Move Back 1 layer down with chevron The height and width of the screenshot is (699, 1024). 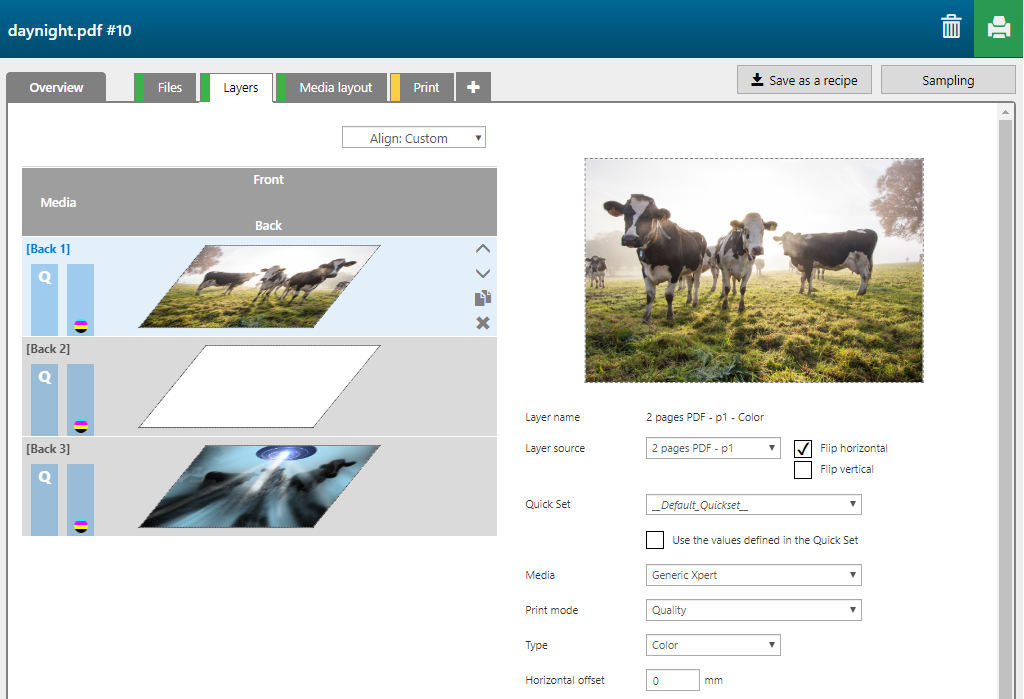[483, 273]
